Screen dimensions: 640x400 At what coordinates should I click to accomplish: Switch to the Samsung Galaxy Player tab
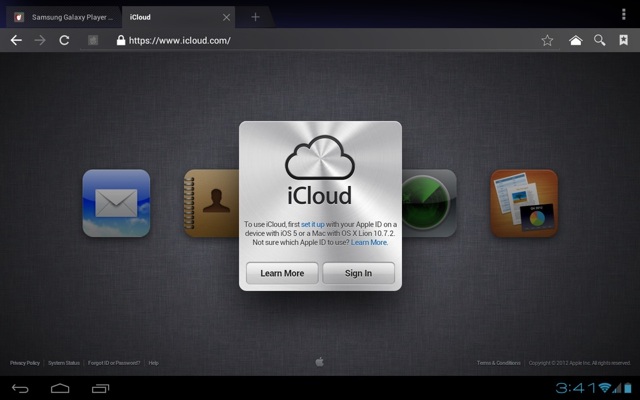pos(64,17)
